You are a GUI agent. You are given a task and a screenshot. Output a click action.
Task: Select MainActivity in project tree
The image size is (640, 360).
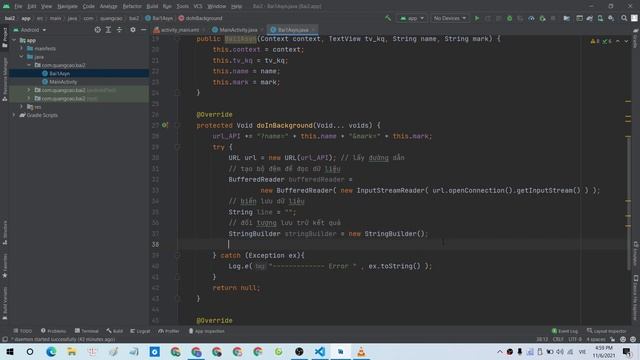(63, 82)
